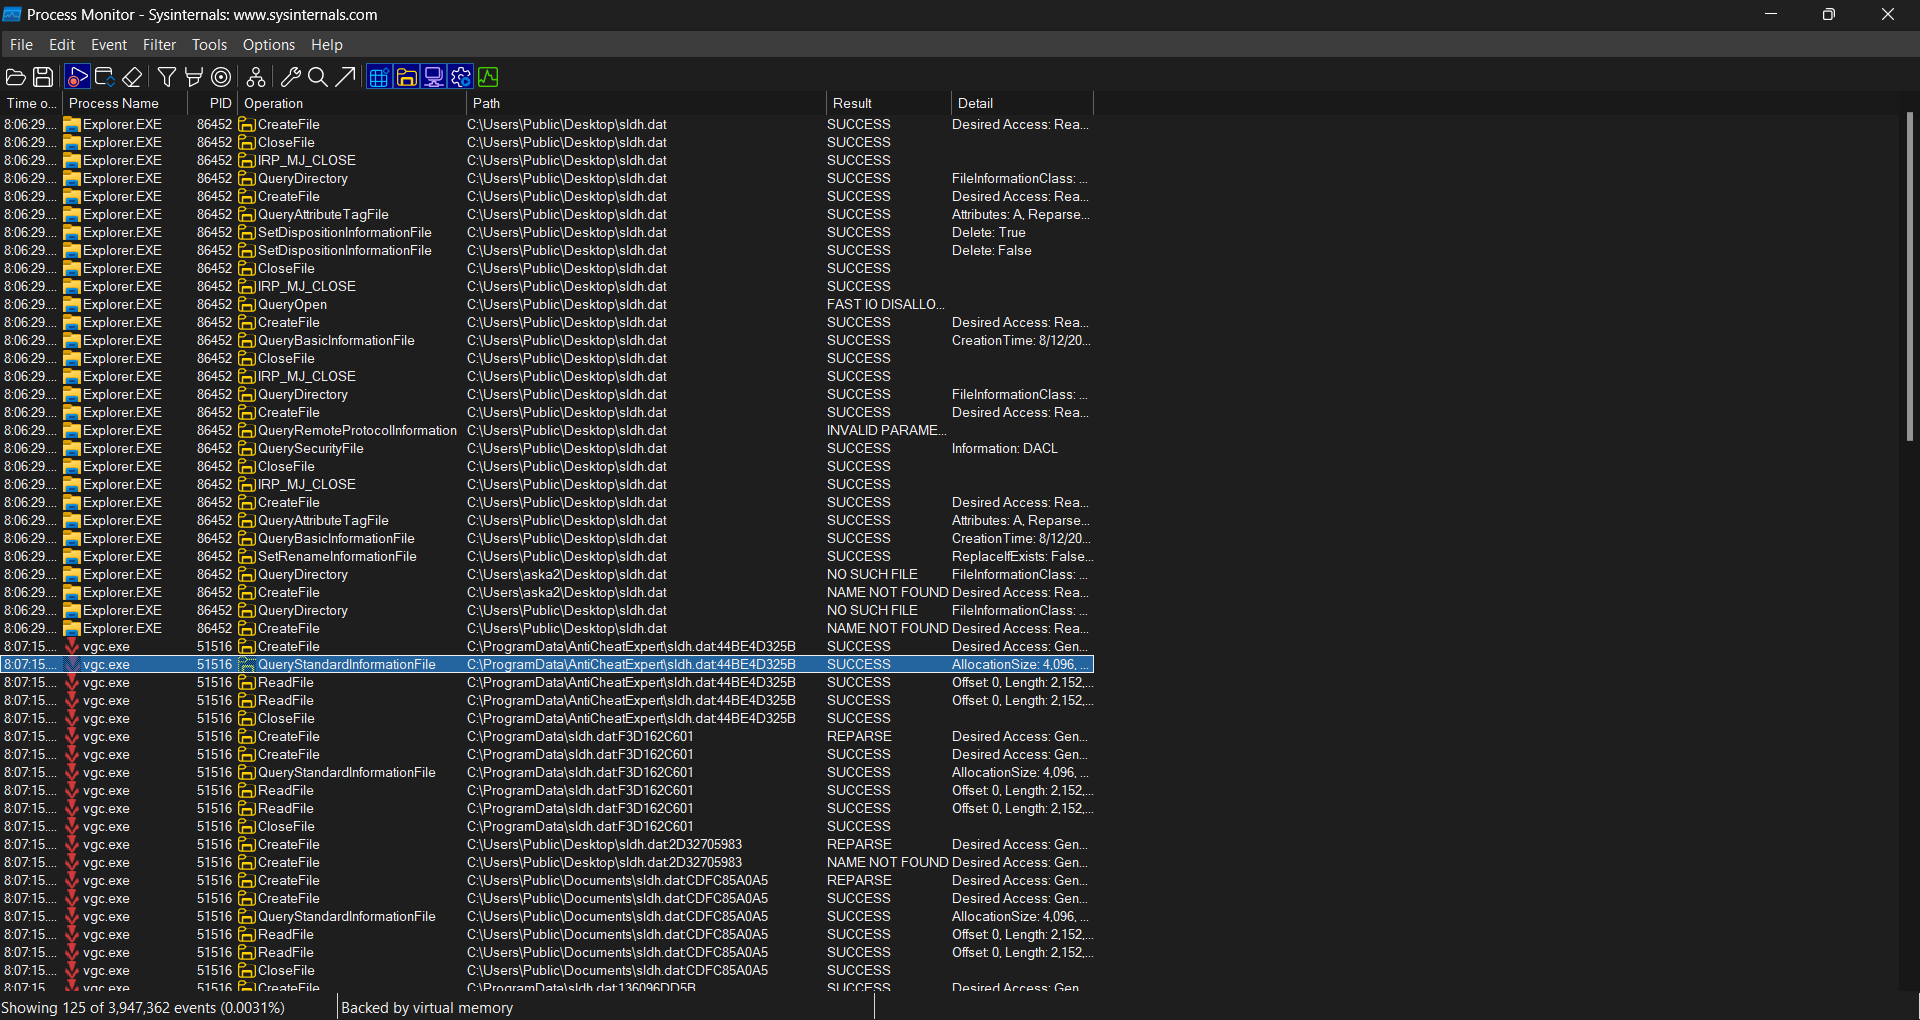Toggle Show Process and Thread Activity

(461, 77)
